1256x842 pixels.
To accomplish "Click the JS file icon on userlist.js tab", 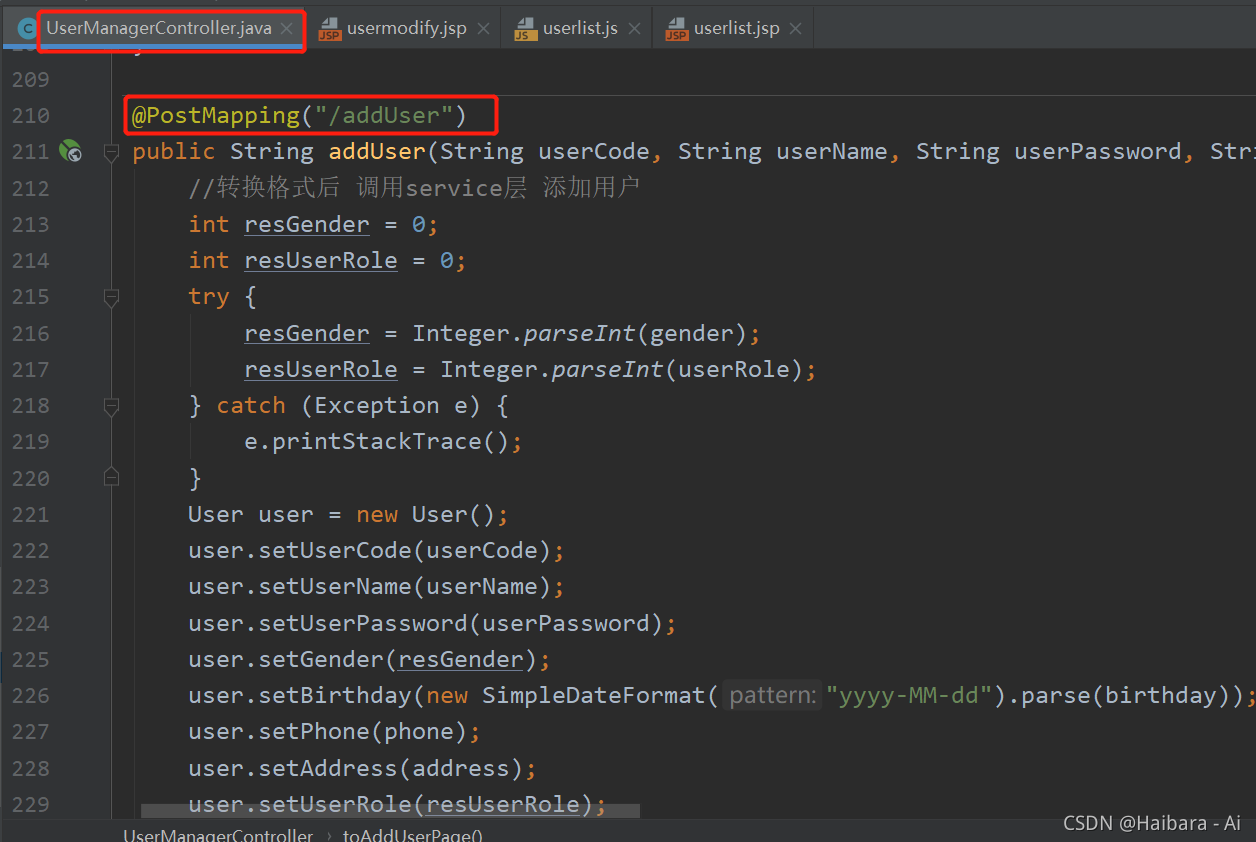I will (525, 29).
